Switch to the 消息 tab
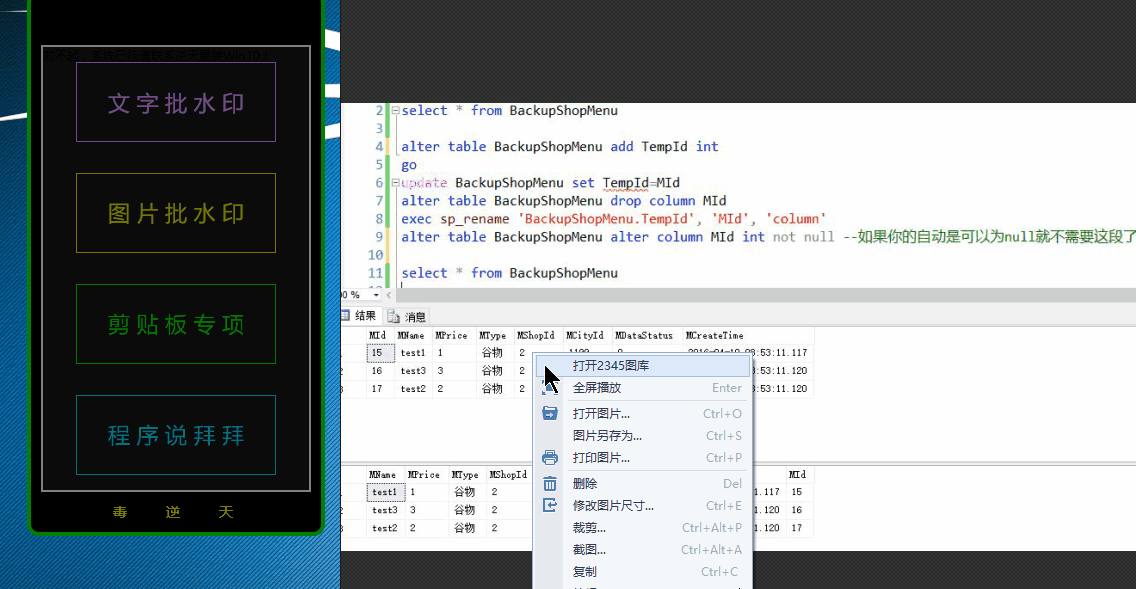1136x589 pixels. (x=406, y=317)
